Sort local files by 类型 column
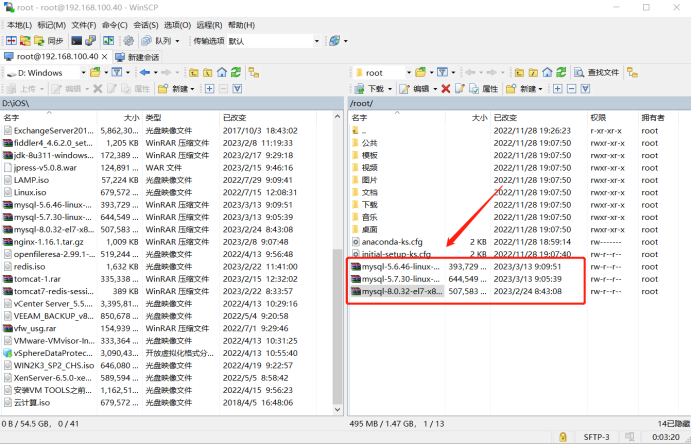This screenshot has width=692, height=444. (x=181, y=117)
